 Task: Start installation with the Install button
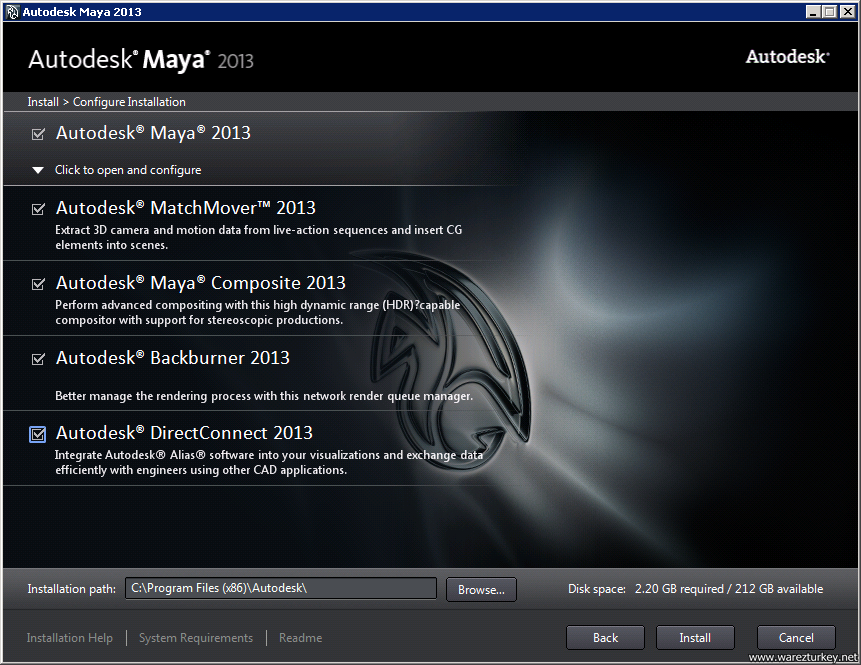click(x=695, y=638)
